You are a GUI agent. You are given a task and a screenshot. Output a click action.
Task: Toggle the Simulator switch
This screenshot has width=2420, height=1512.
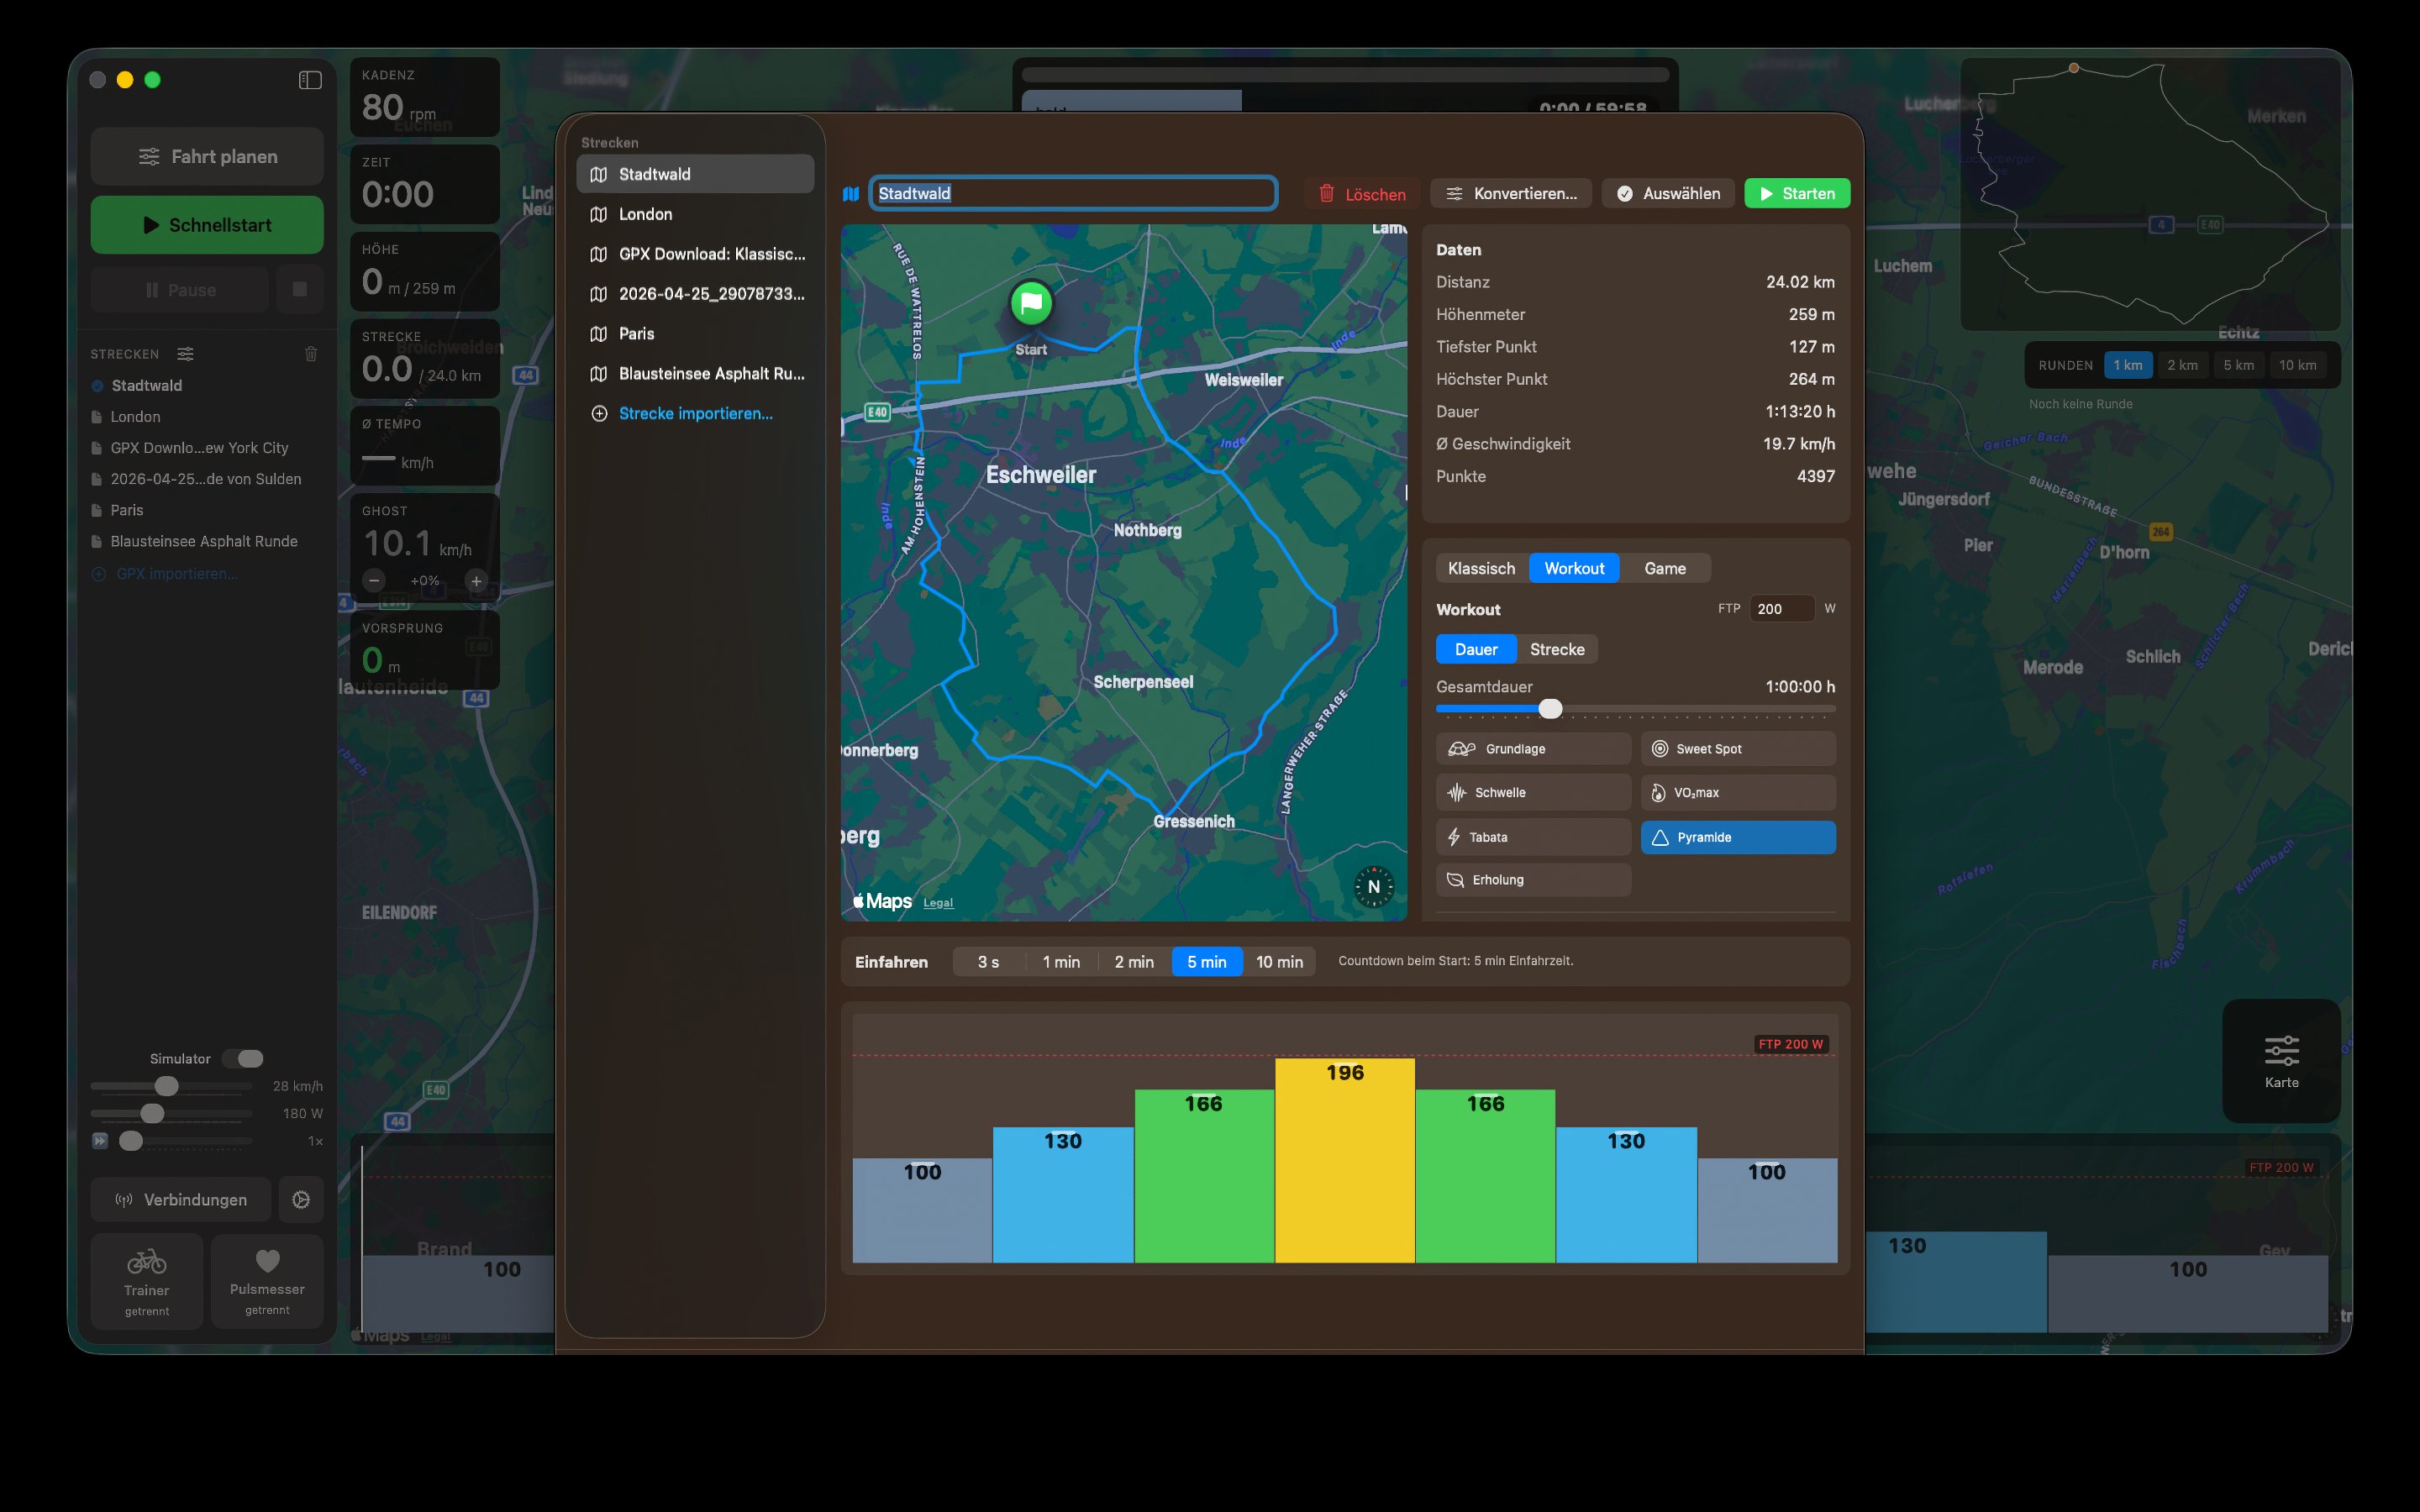click(243, 1058)
